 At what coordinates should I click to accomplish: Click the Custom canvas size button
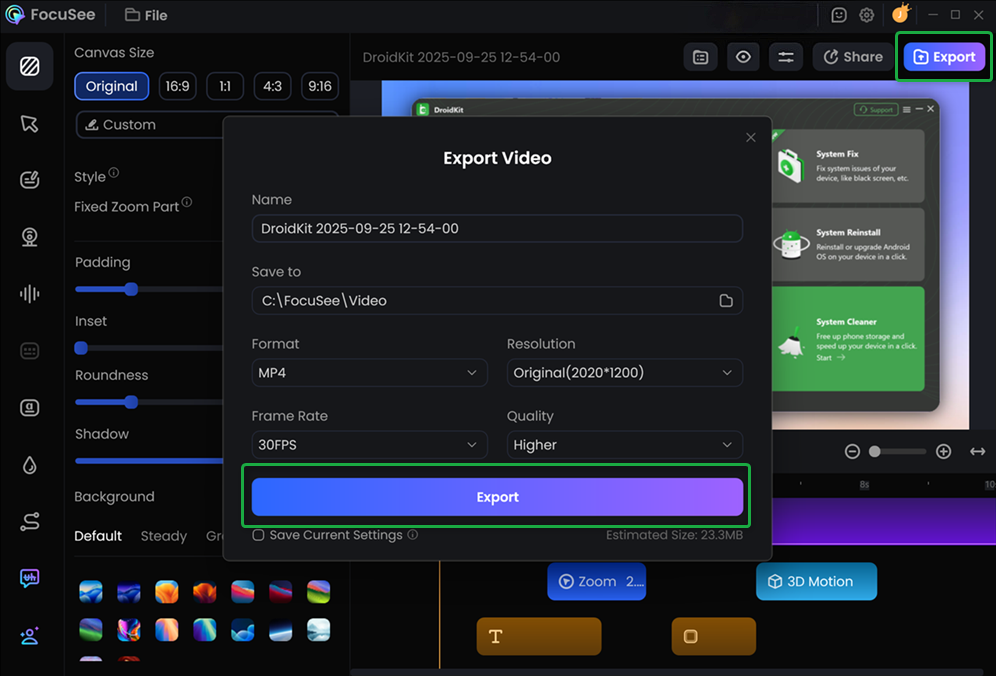point(150,125)
